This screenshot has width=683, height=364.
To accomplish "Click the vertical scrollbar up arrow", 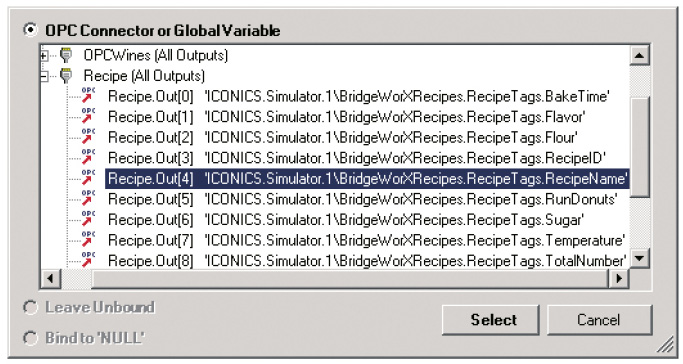I will coord(639,55).
